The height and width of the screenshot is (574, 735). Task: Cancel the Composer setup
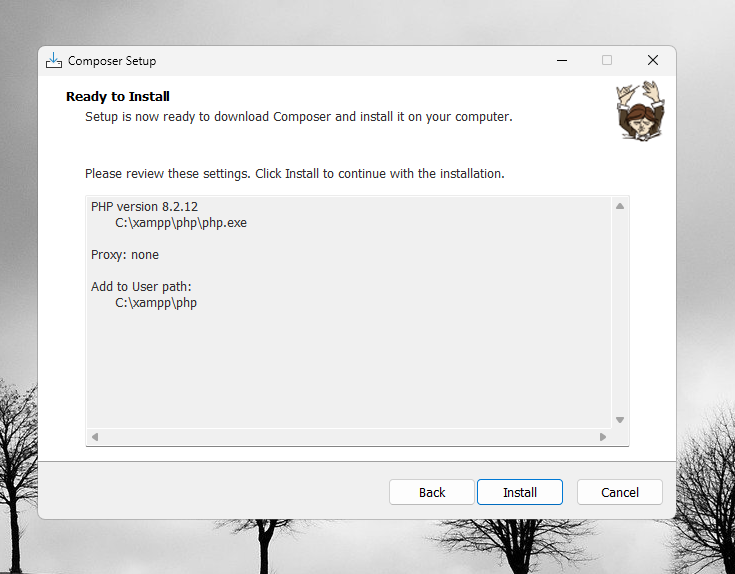[x=620, y=492]
